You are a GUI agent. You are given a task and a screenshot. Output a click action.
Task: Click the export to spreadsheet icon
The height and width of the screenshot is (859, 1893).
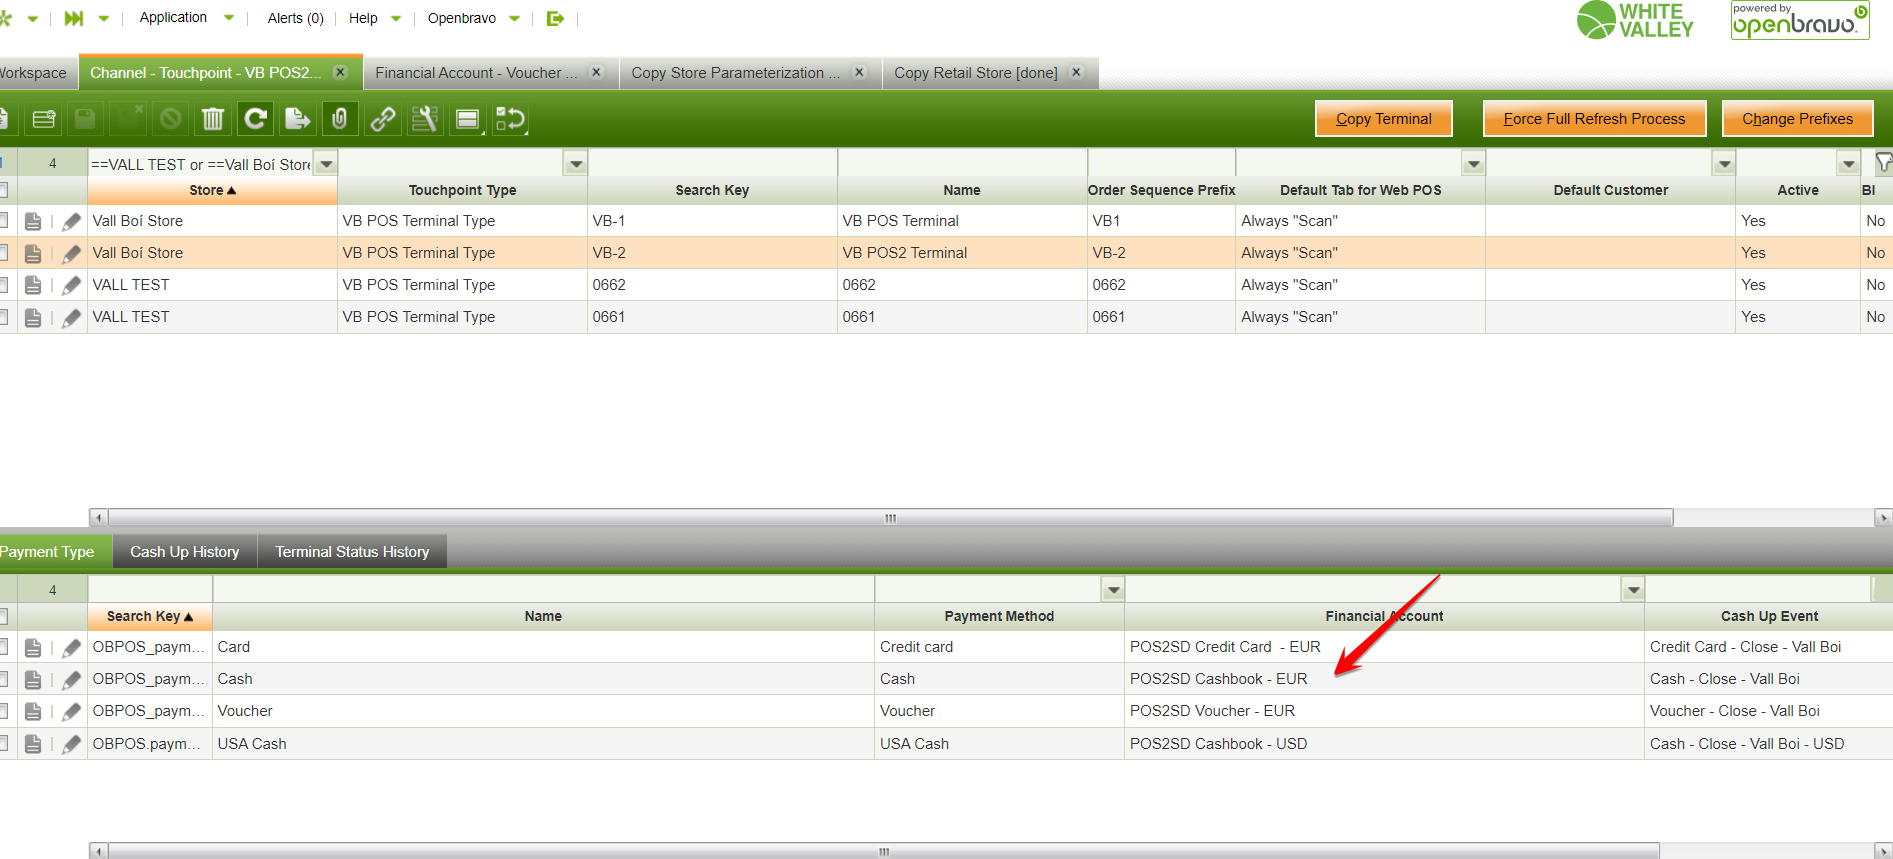point(297,120)
